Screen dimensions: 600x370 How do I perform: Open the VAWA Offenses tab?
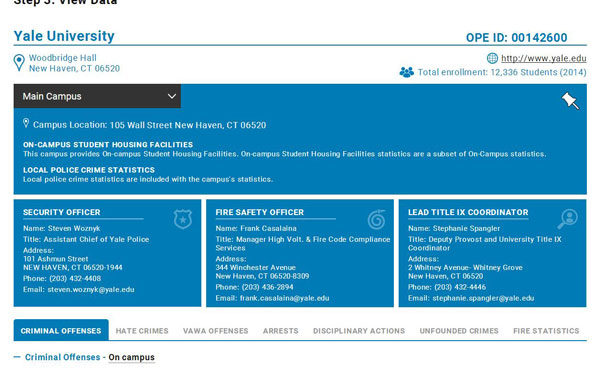coord(215,331)
